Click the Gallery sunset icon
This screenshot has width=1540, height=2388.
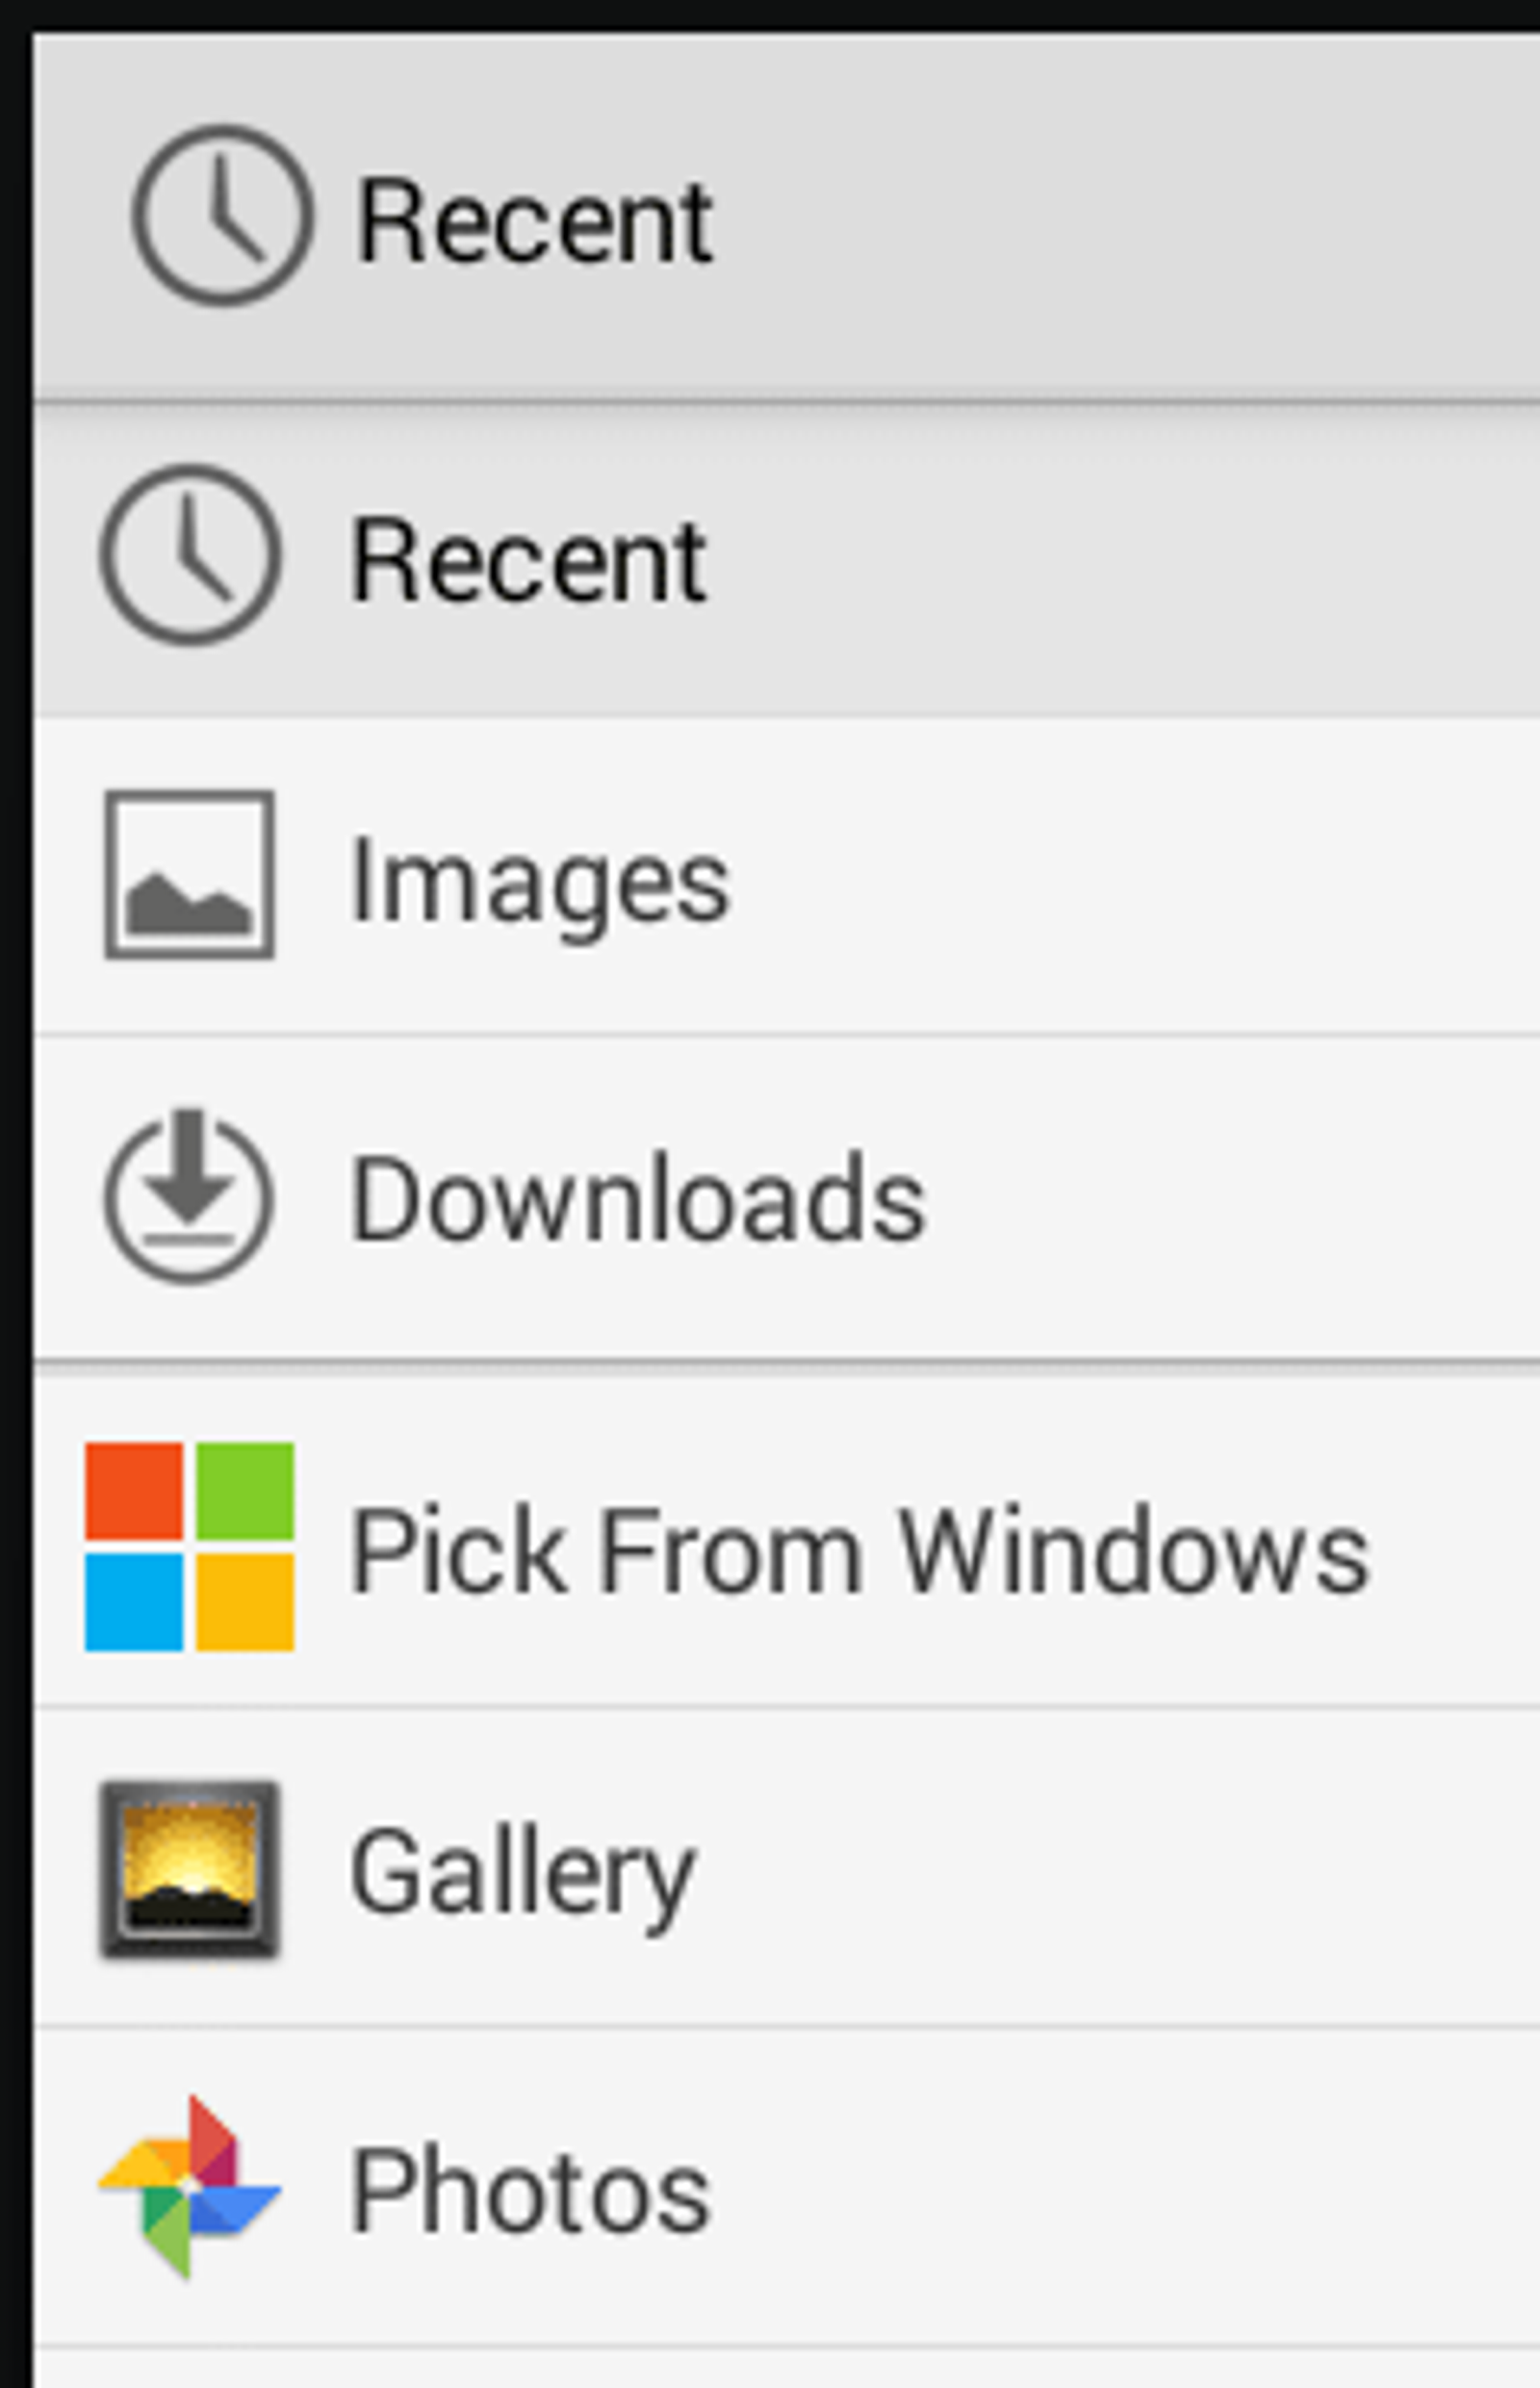pyautogui.click(x=190, y=1869)
